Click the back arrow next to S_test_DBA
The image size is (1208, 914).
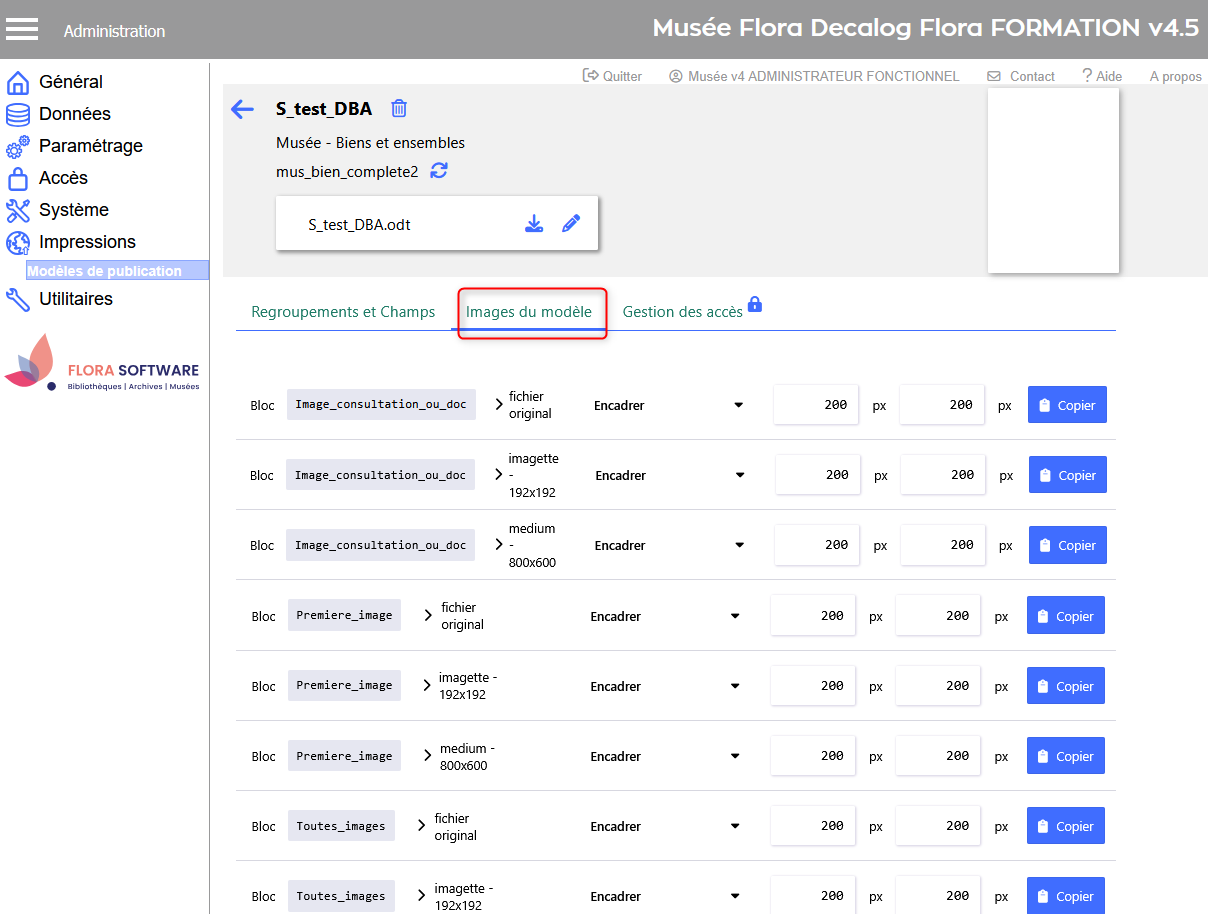pos(242,109)
